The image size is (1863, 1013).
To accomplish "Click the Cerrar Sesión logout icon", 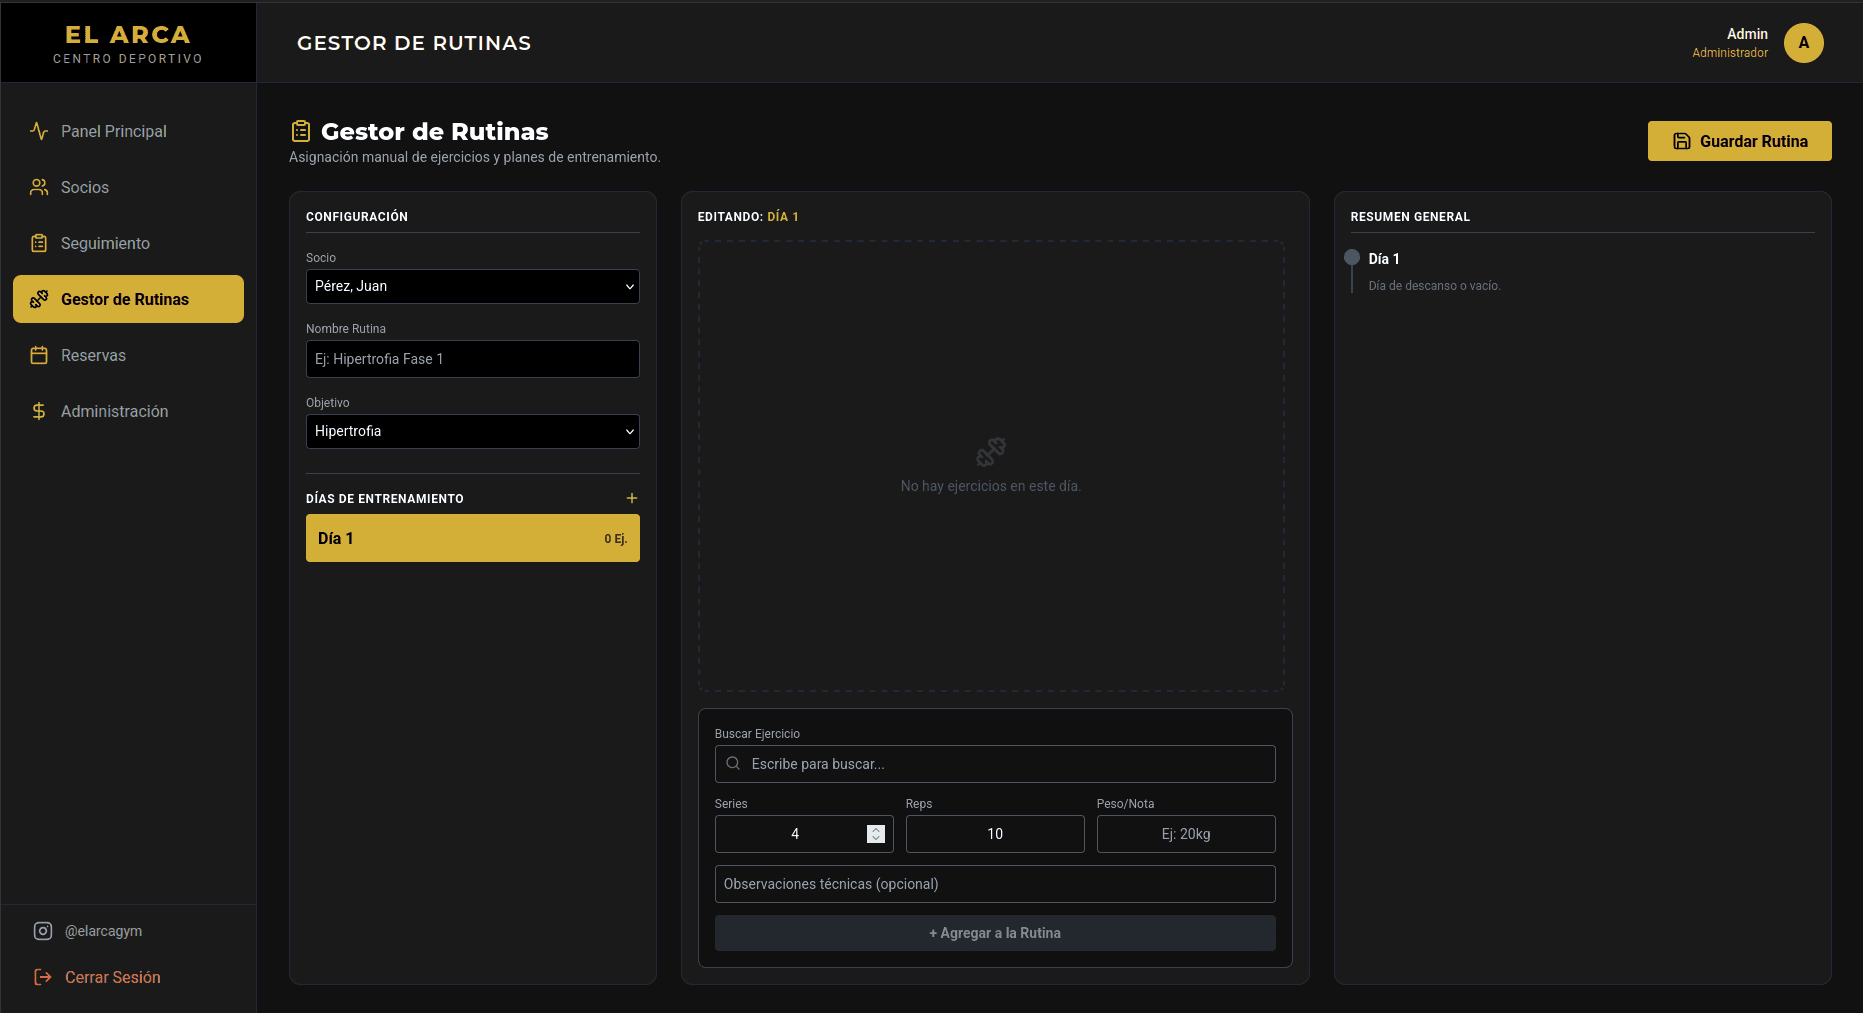I will pyautogui.click(x=43, y=977).
